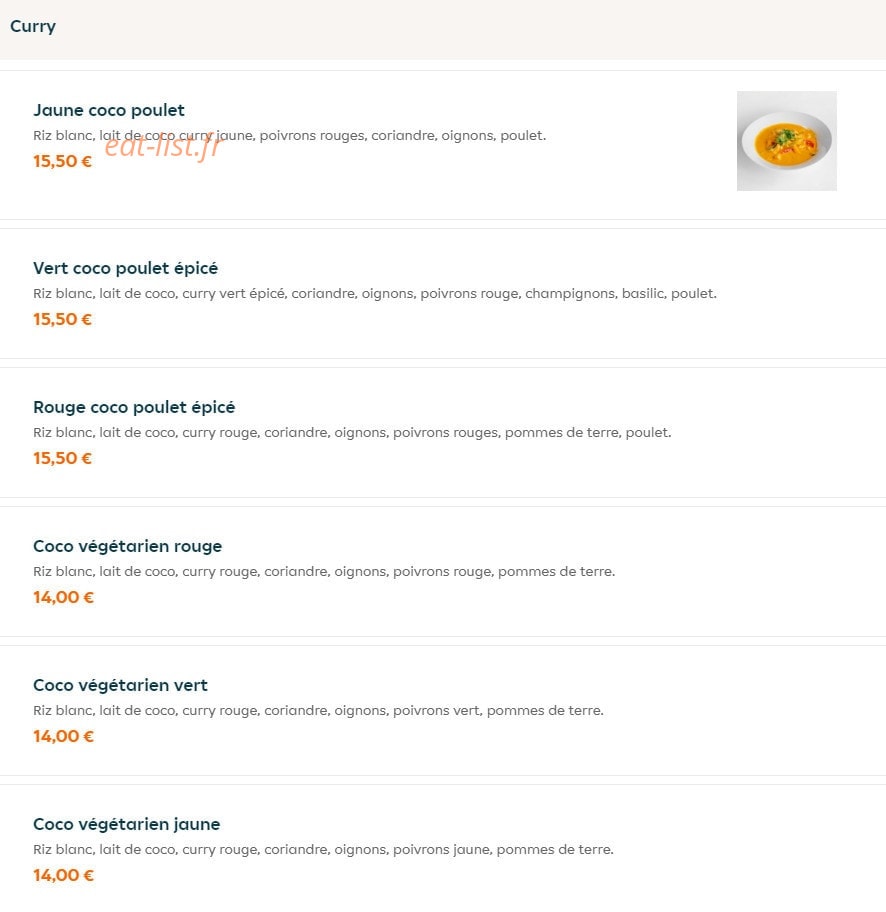Click the 14,00 € price of Coco végétarien vert
Screen dimensions: 886x912
pos(63,736)
